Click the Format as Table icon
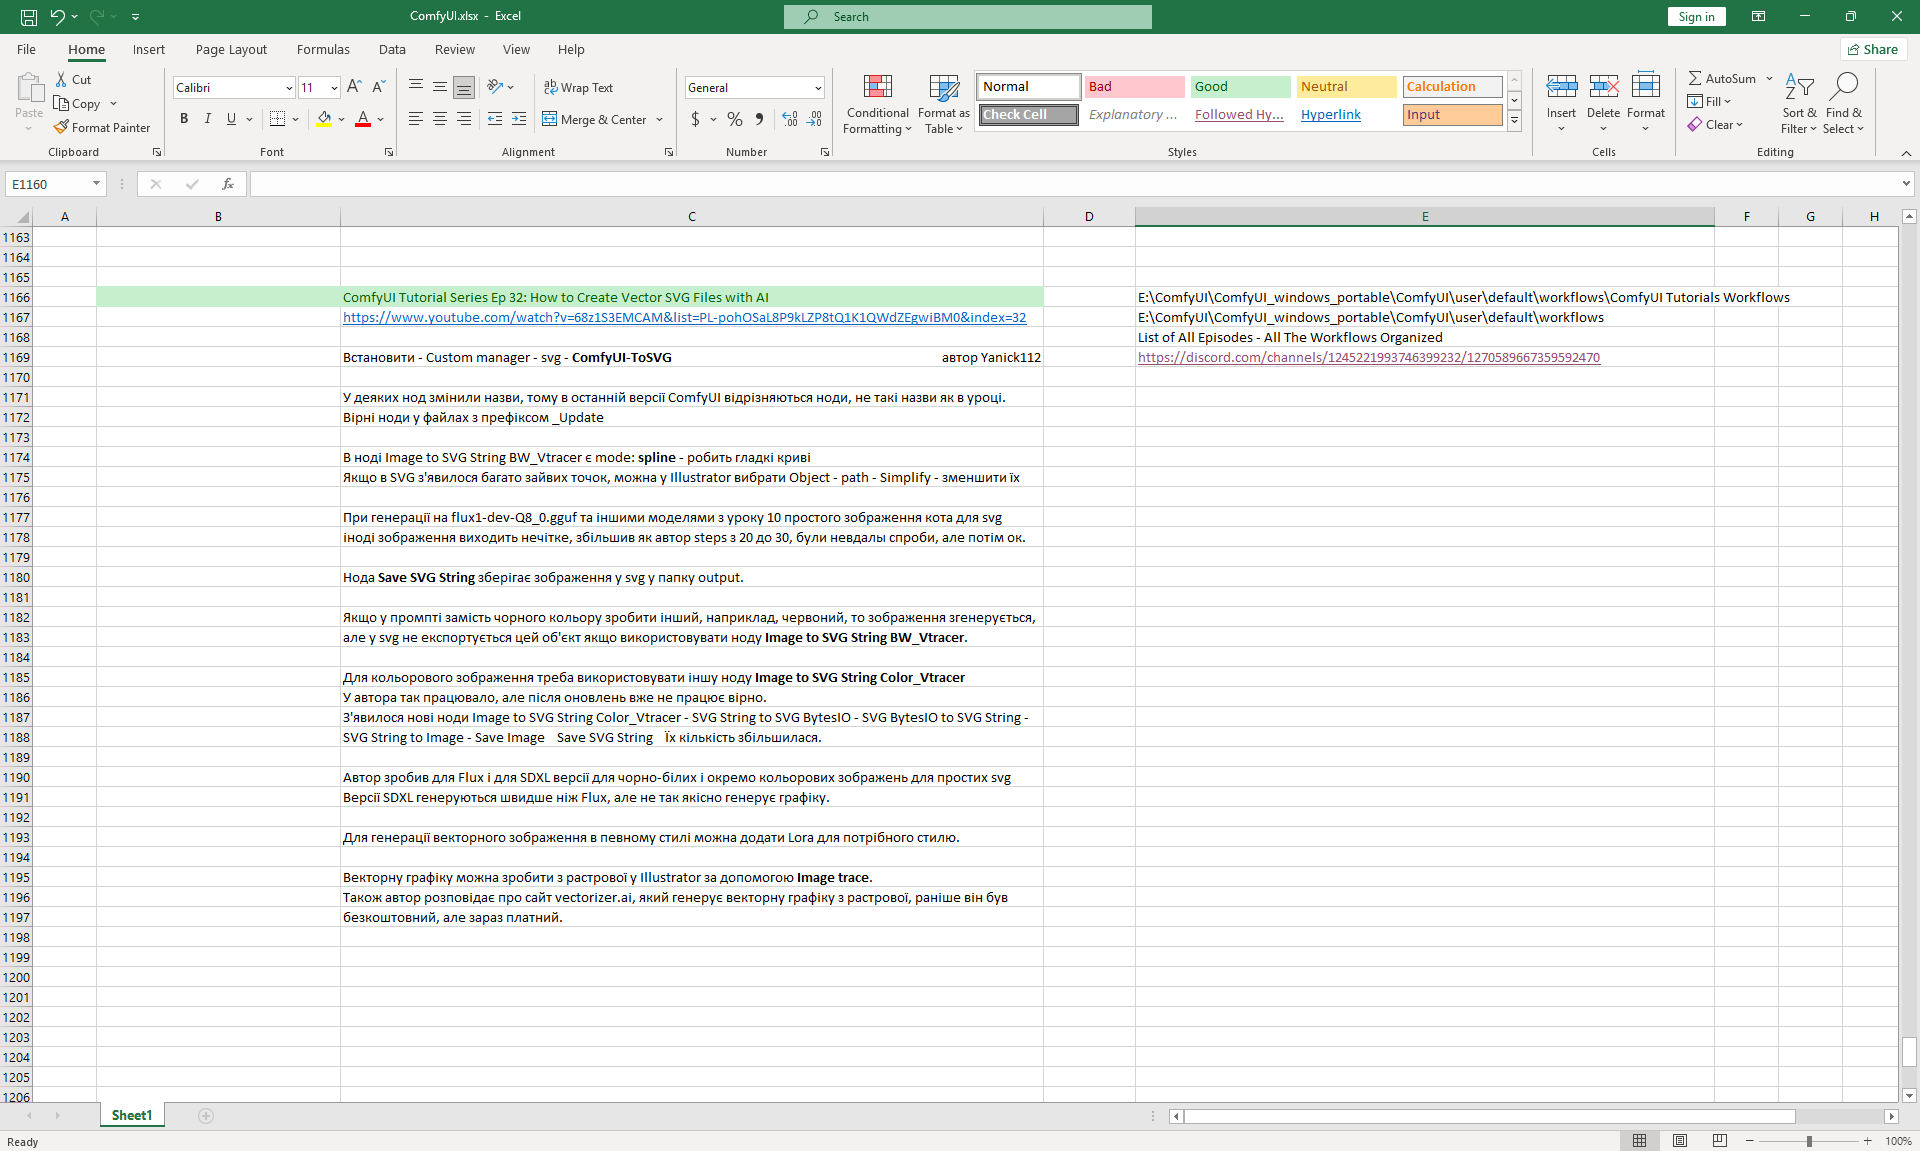1920x1151 pixels. (943, 88)
